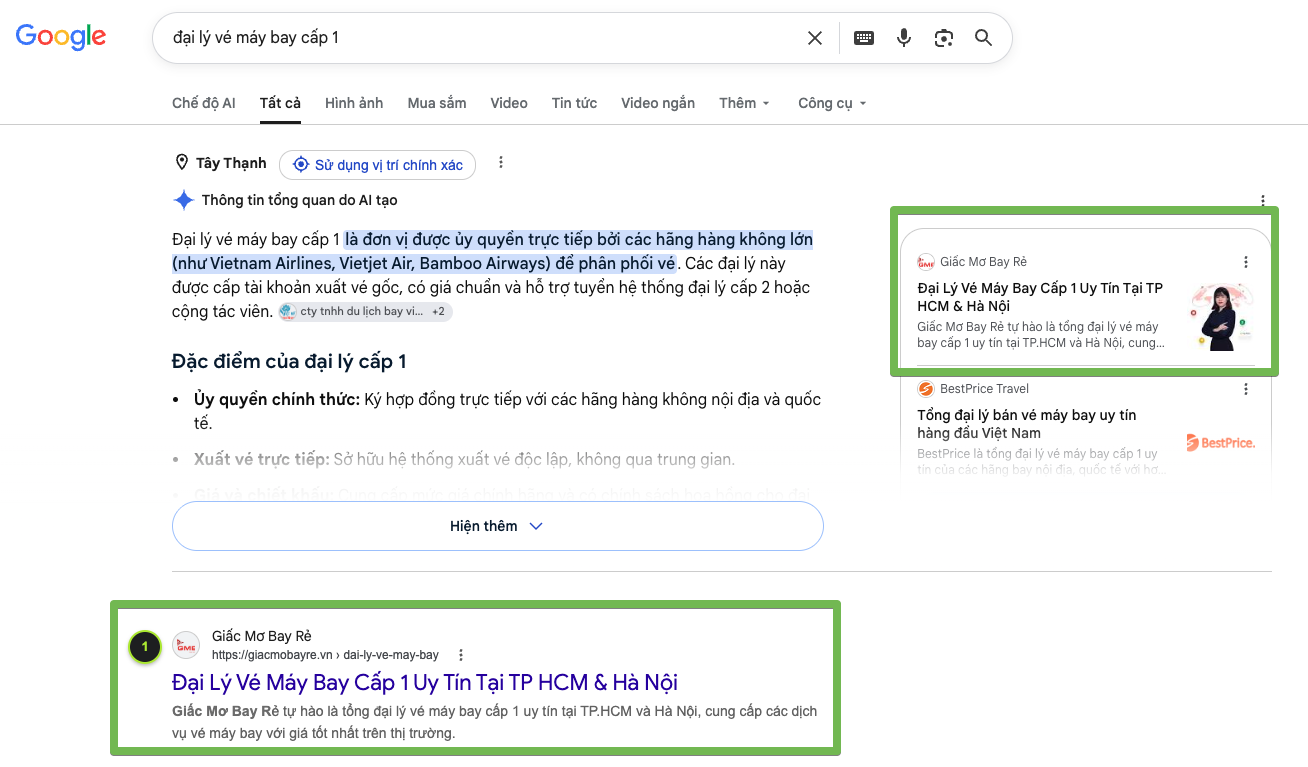Click the BestPrice Travel card favicon
Viewport: 1308px width, 767px height.
point(925,389)
